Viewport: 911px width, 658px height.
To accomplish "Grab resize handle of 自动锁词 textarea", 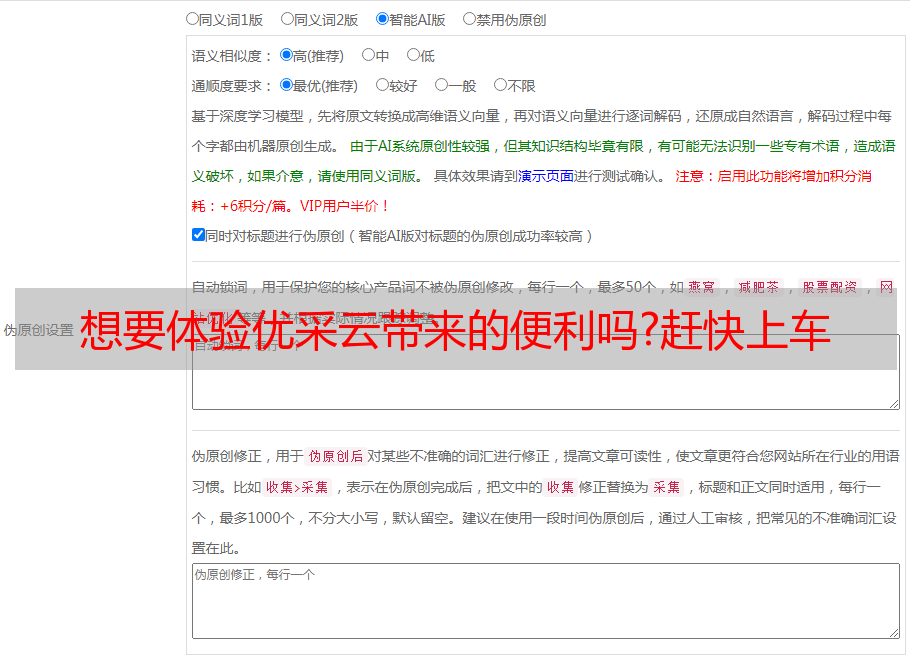I will [x=894, y=404].
